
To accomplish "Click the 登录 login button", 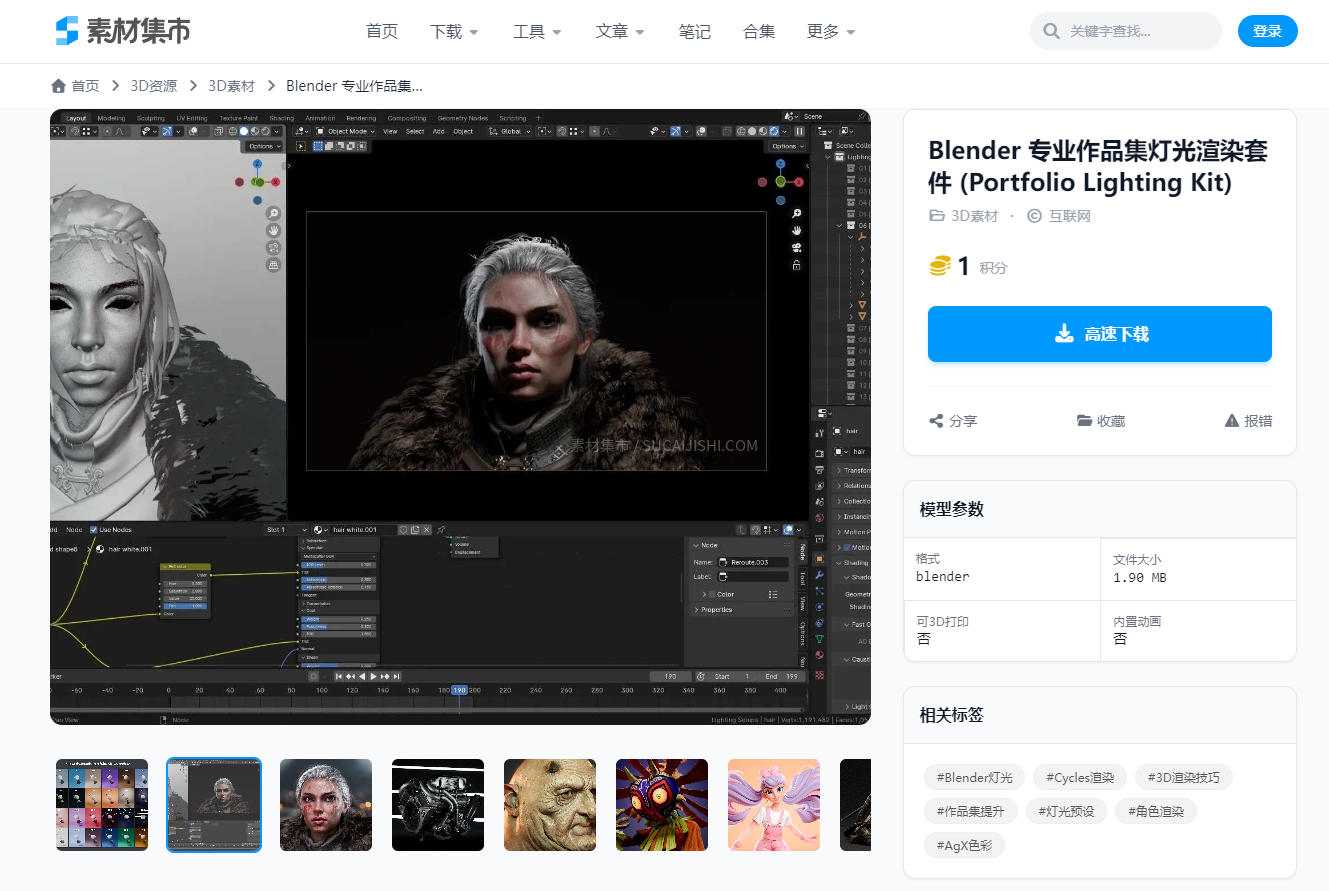I will [x=1267, y=31].
